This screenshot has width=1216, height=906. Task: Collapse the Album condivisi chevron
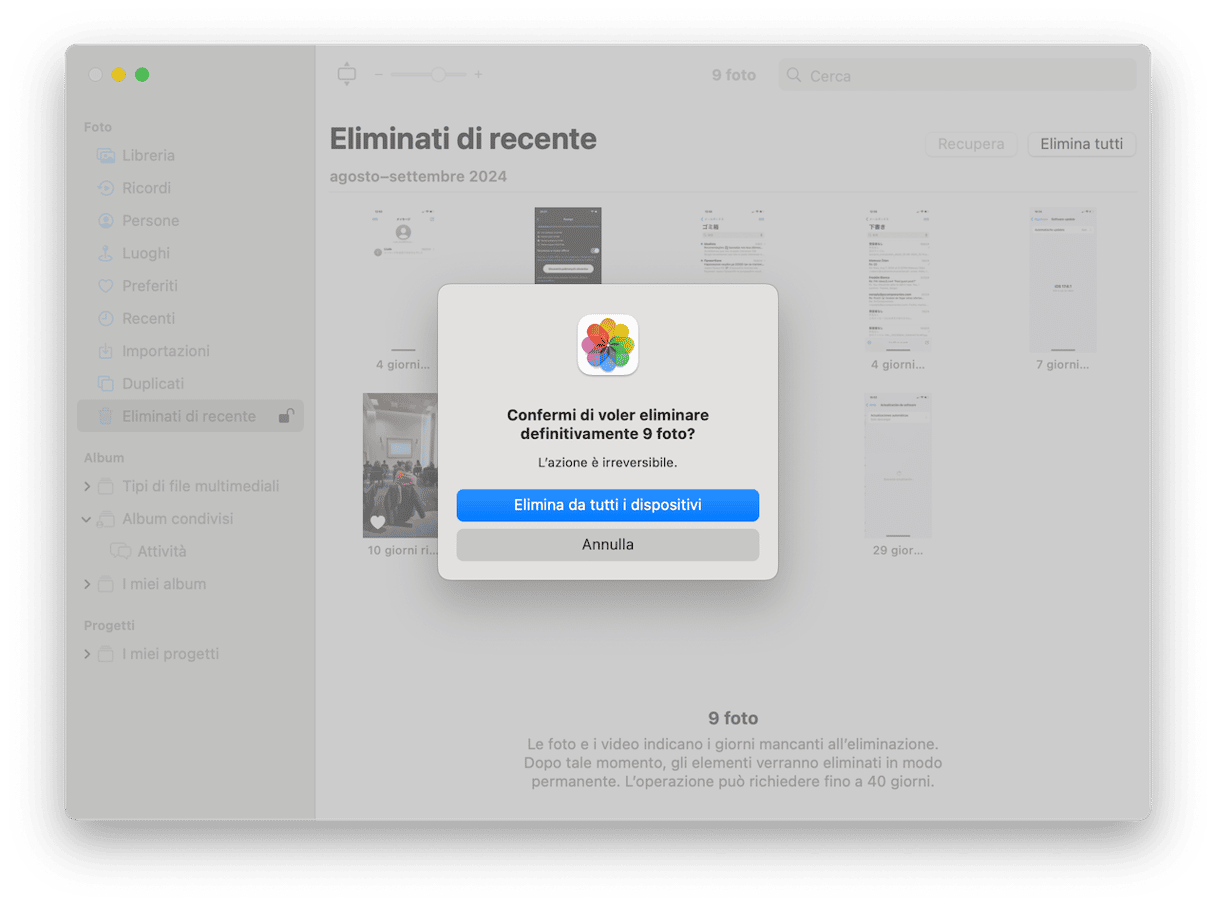pyautogui.click(x=87, y=519)
